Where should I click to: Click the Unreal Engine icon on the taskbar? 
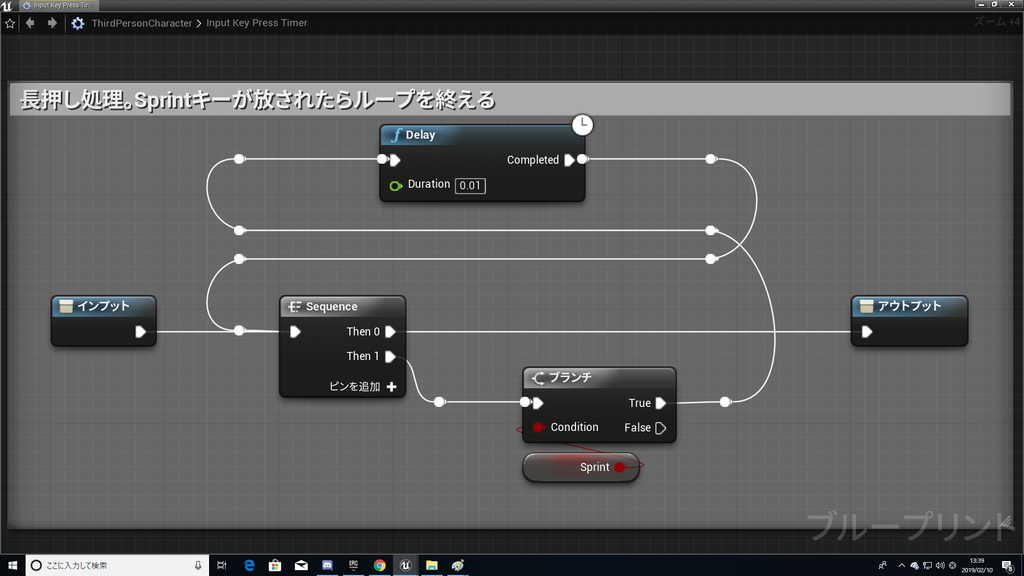[x=406, y=565]
